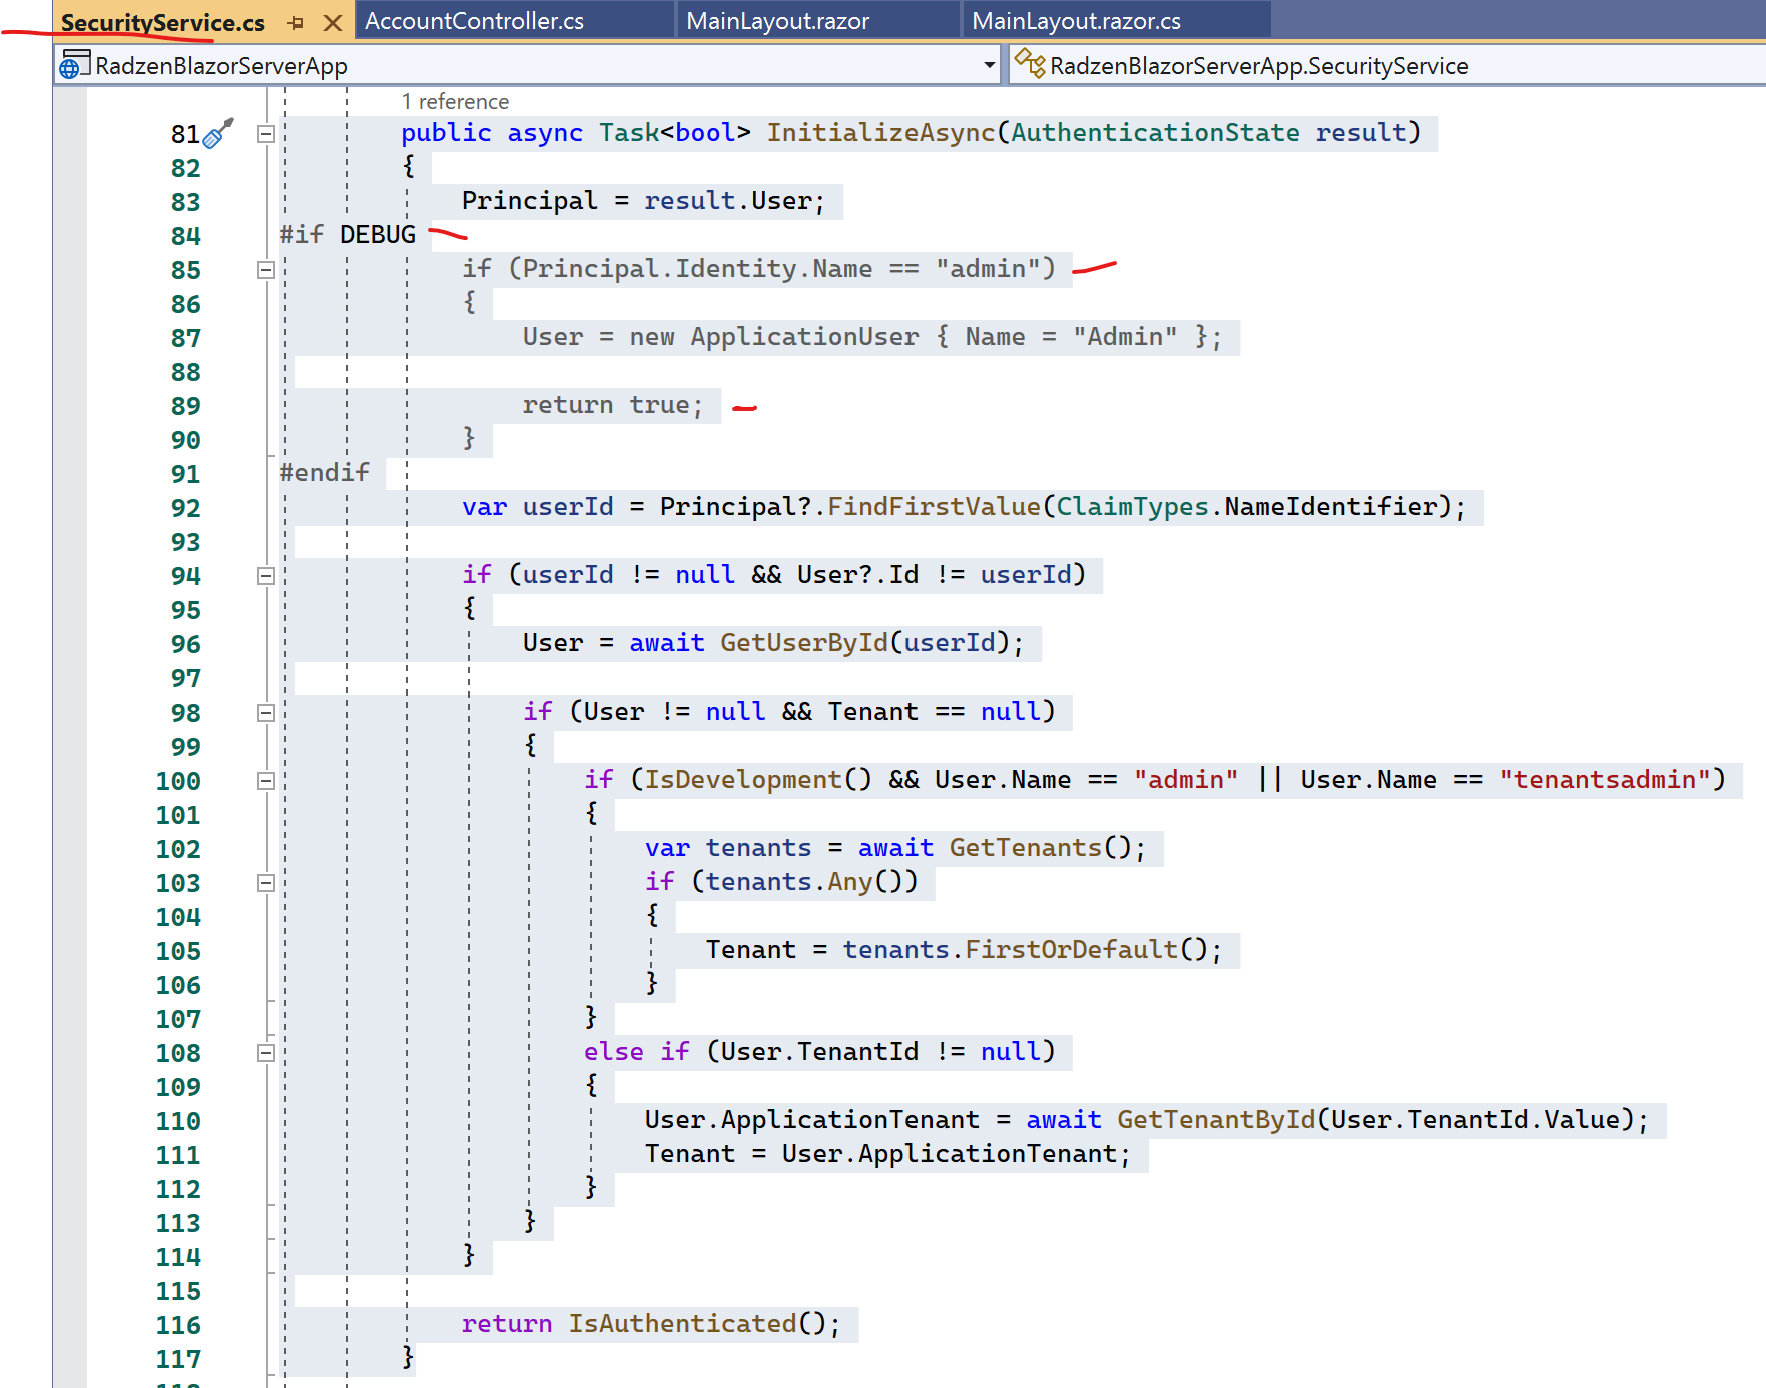
Task: Select the SecurityService.cs tab
Action: click(x=163, y=22)
